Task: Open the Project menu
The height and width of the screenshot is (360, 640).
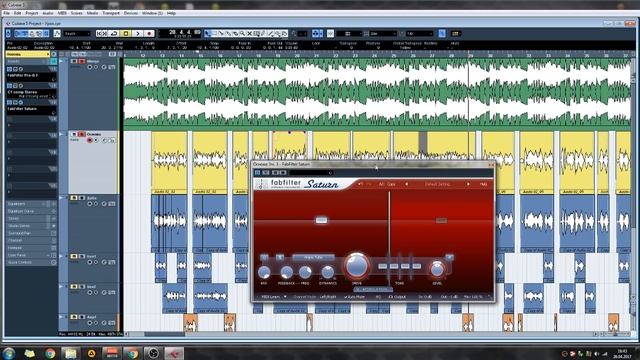Action: point(31,13)
